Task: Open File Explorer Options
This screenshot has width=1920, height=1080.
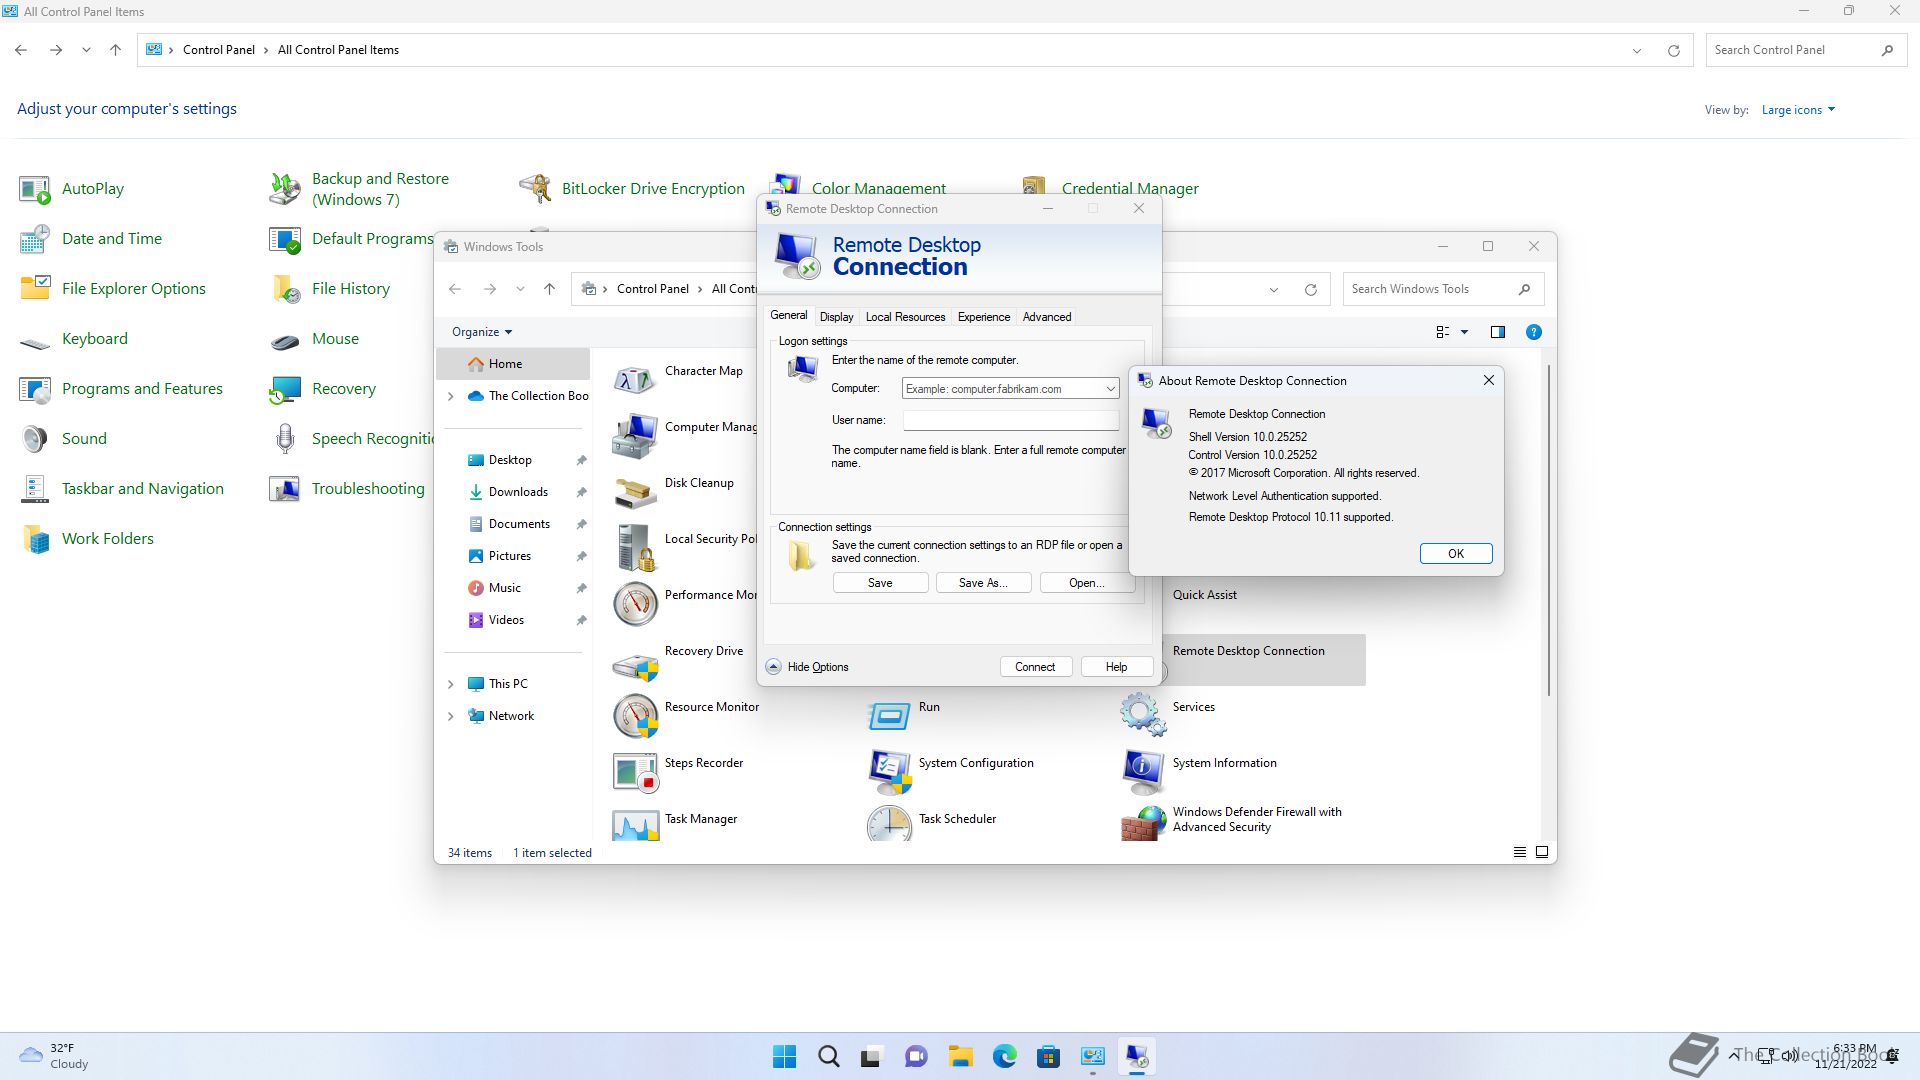Action: point(113,288)
